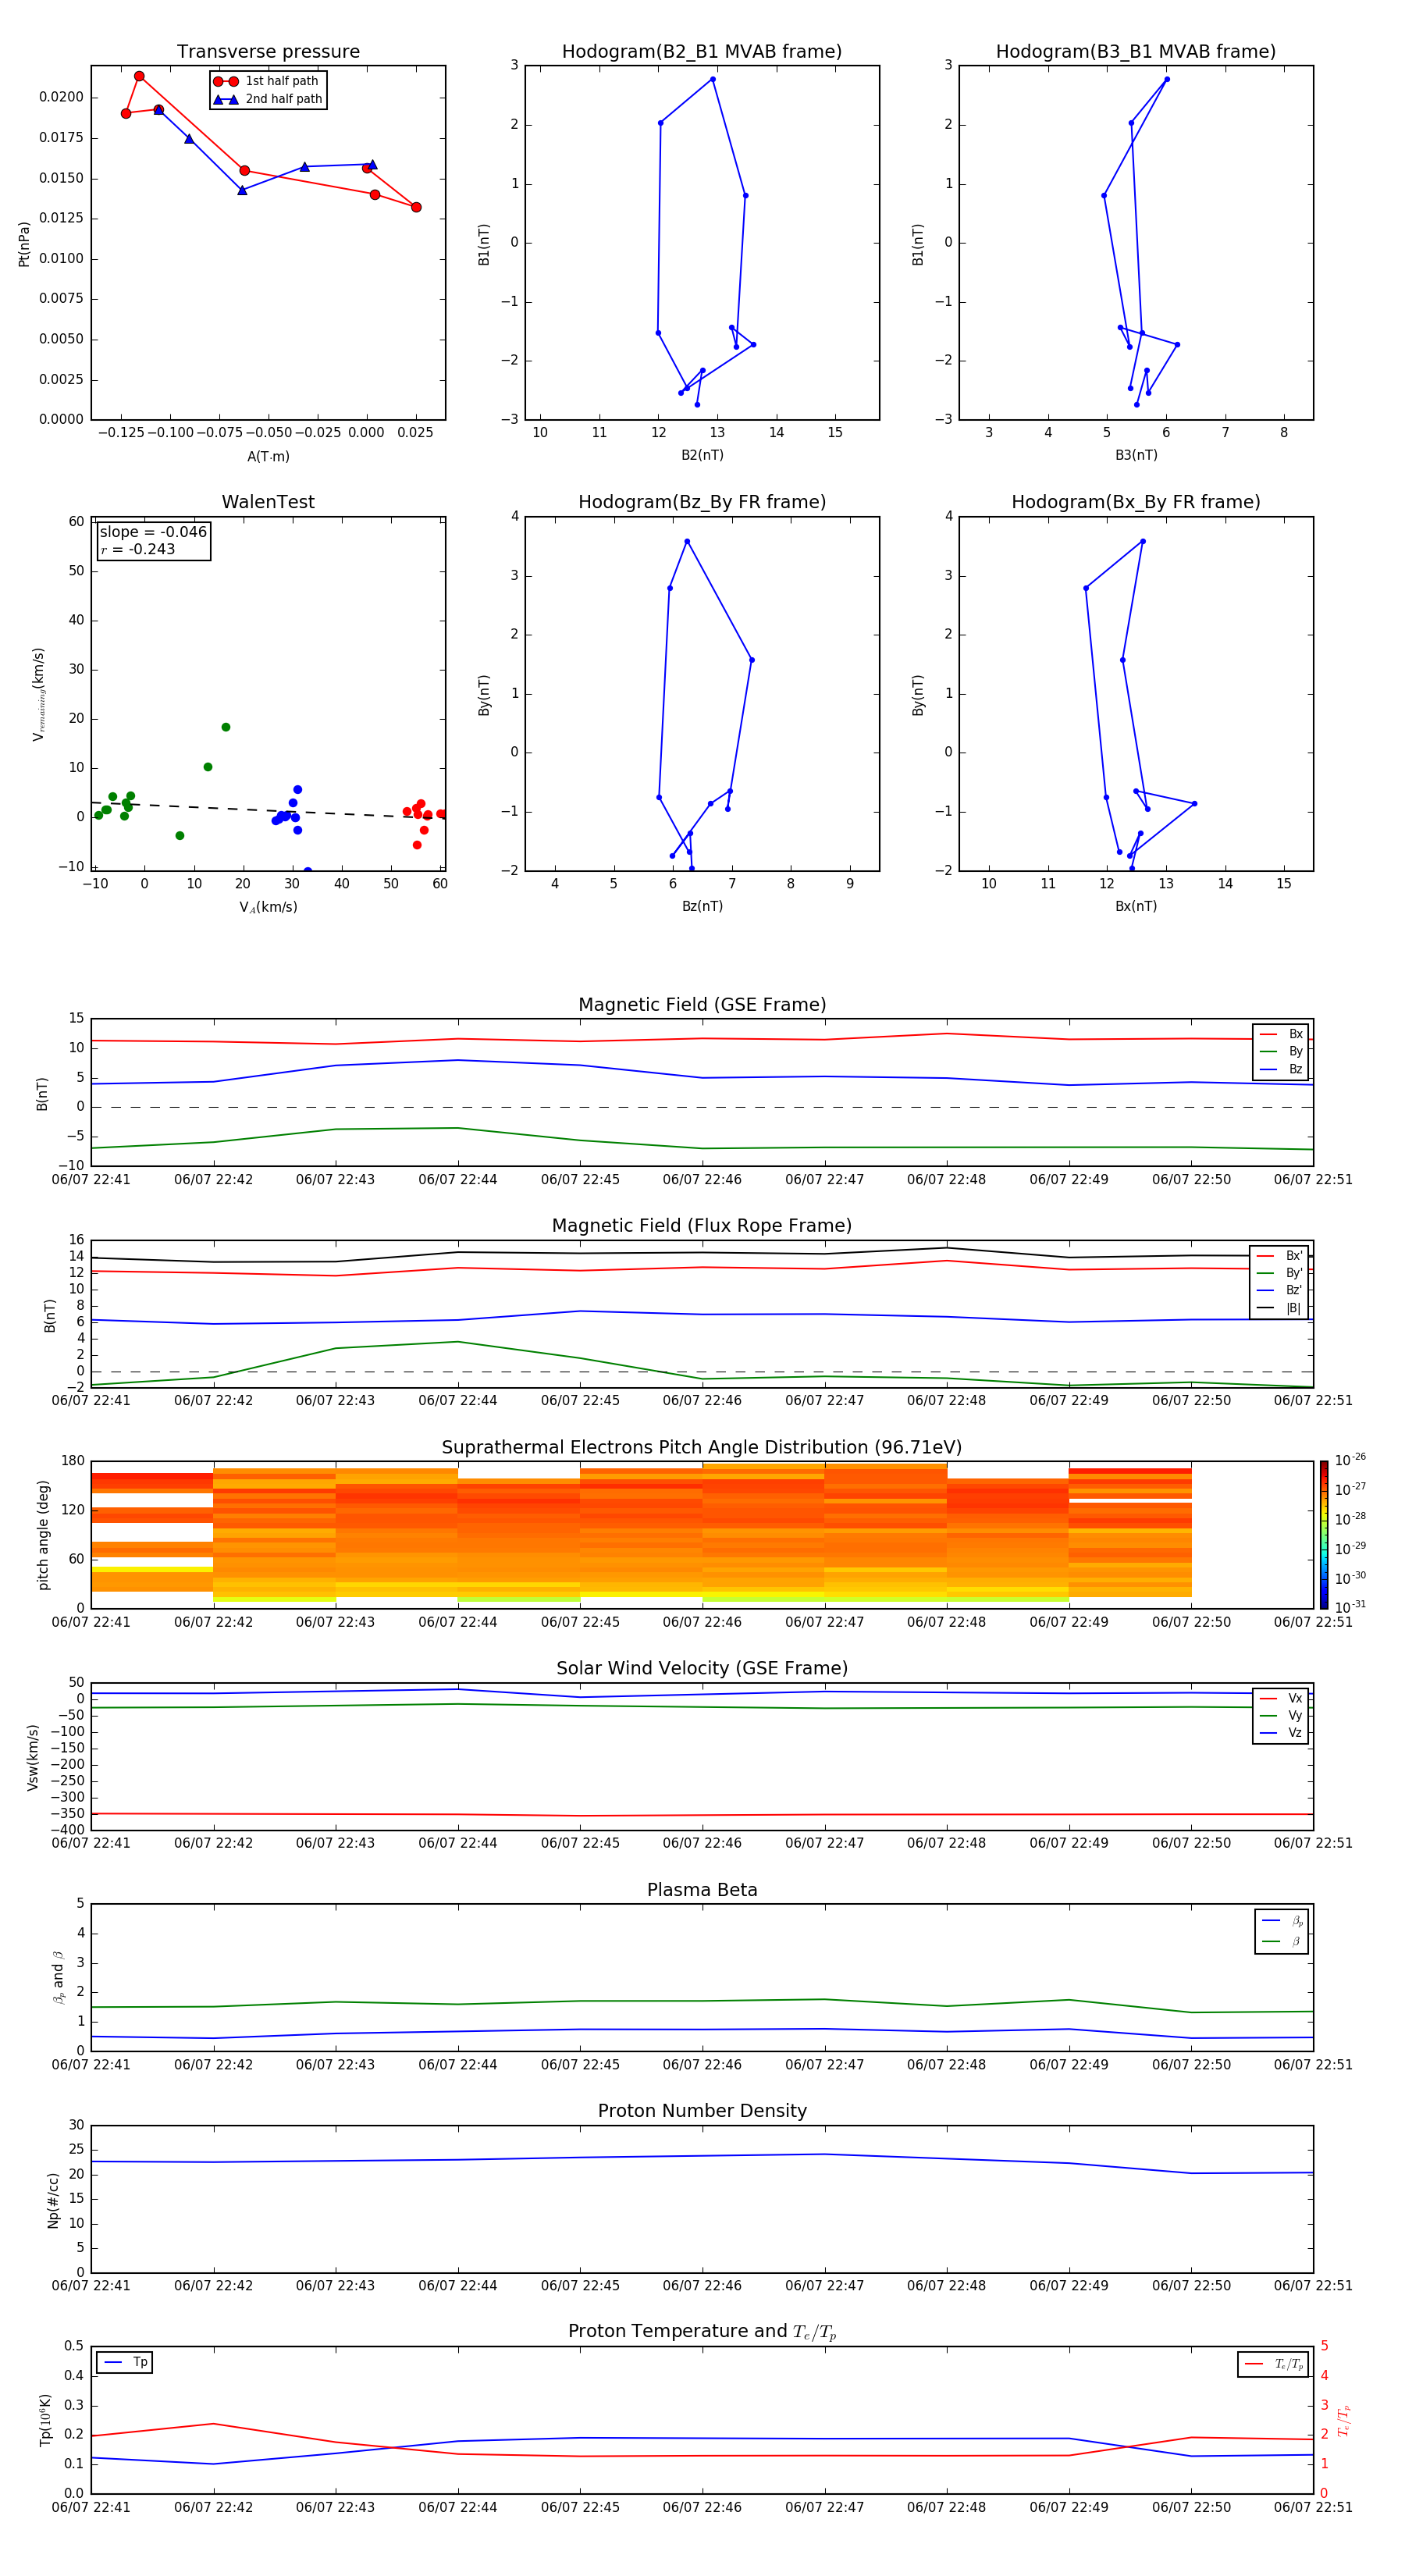The image size is (1405, 2576).
Task: Click the β entry in Plasma Beta legend
Action: click(x=1282, y=1941)
